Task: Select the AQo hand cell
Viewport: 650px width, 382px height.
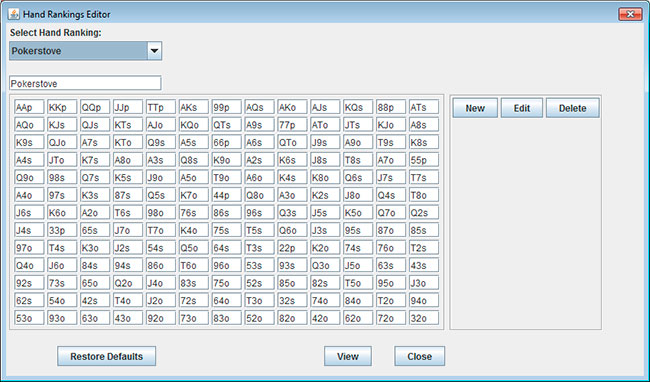Action: coord(29,125)
